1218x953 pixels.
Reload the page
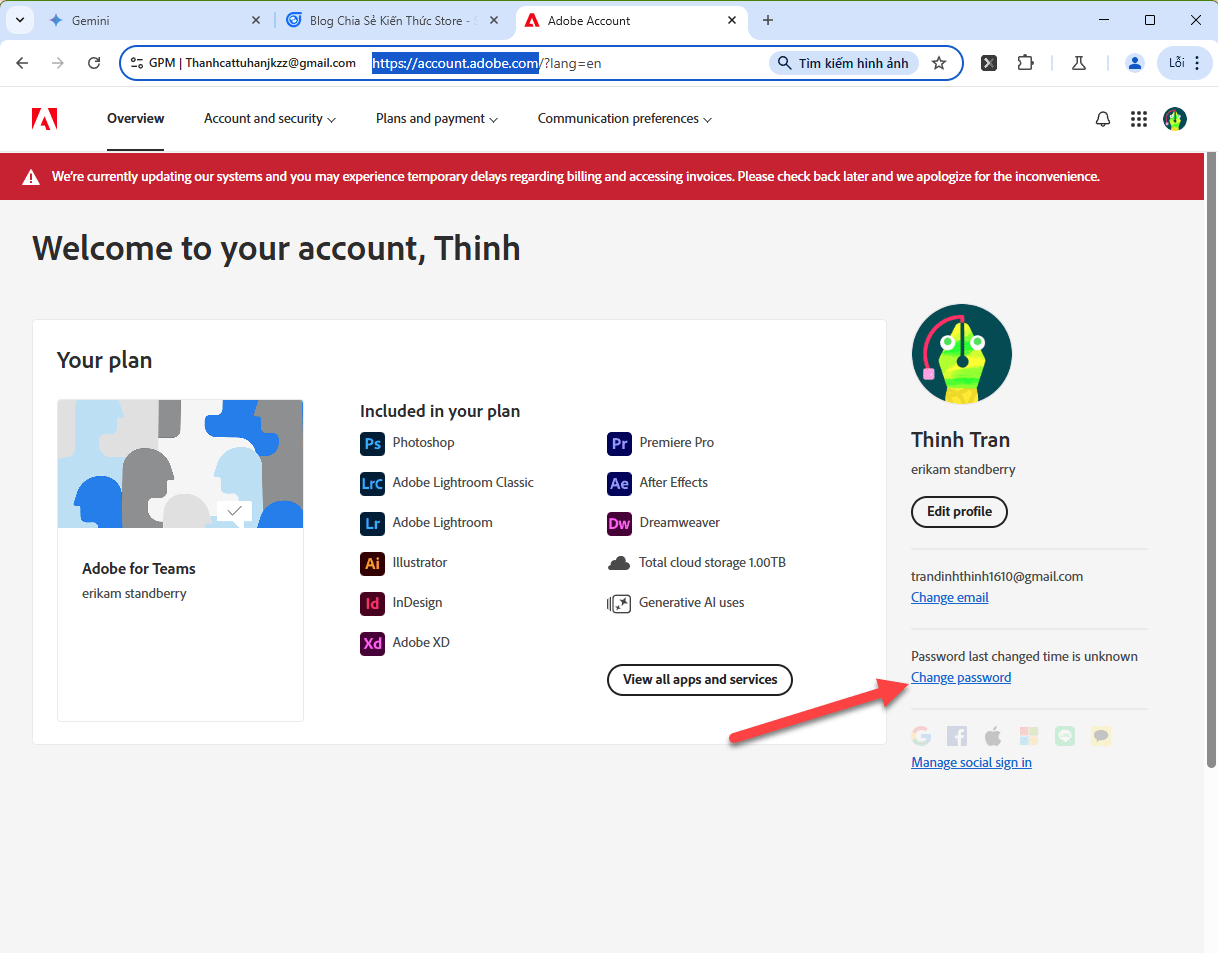click(x=94, y=63)
